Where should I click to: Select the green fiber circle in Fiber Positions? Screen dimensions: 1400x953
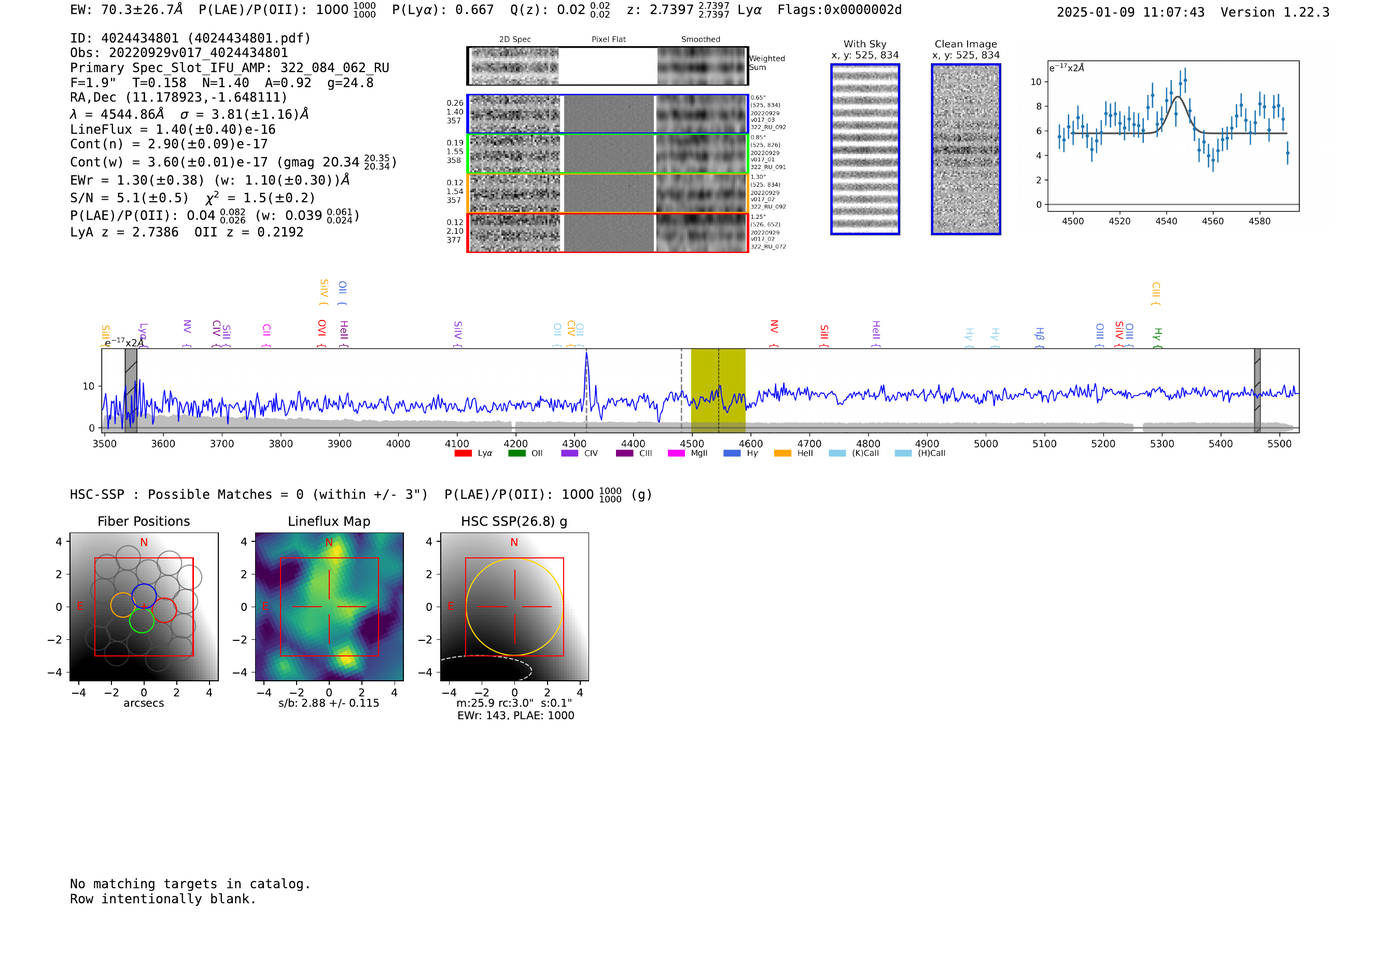[141, 620]
